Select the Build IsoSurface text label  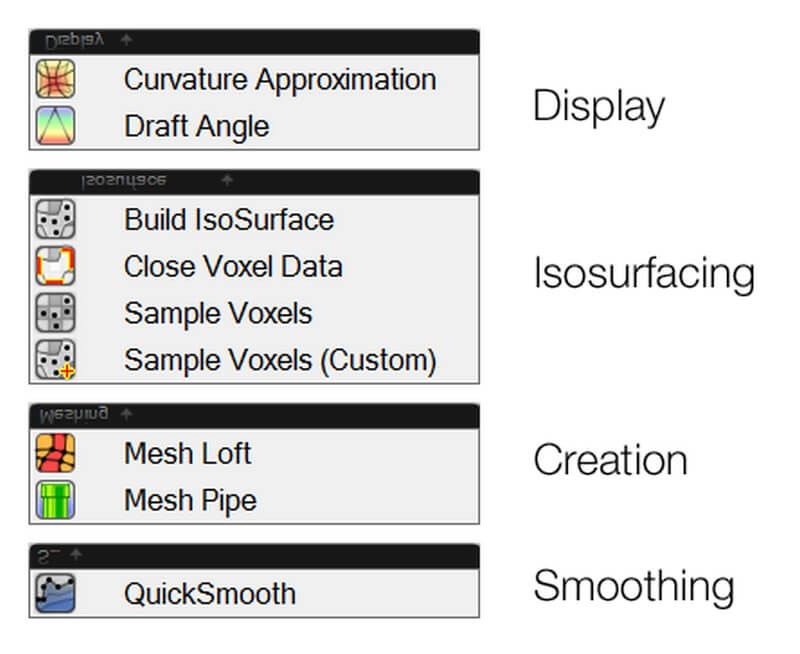click(228, 219)
